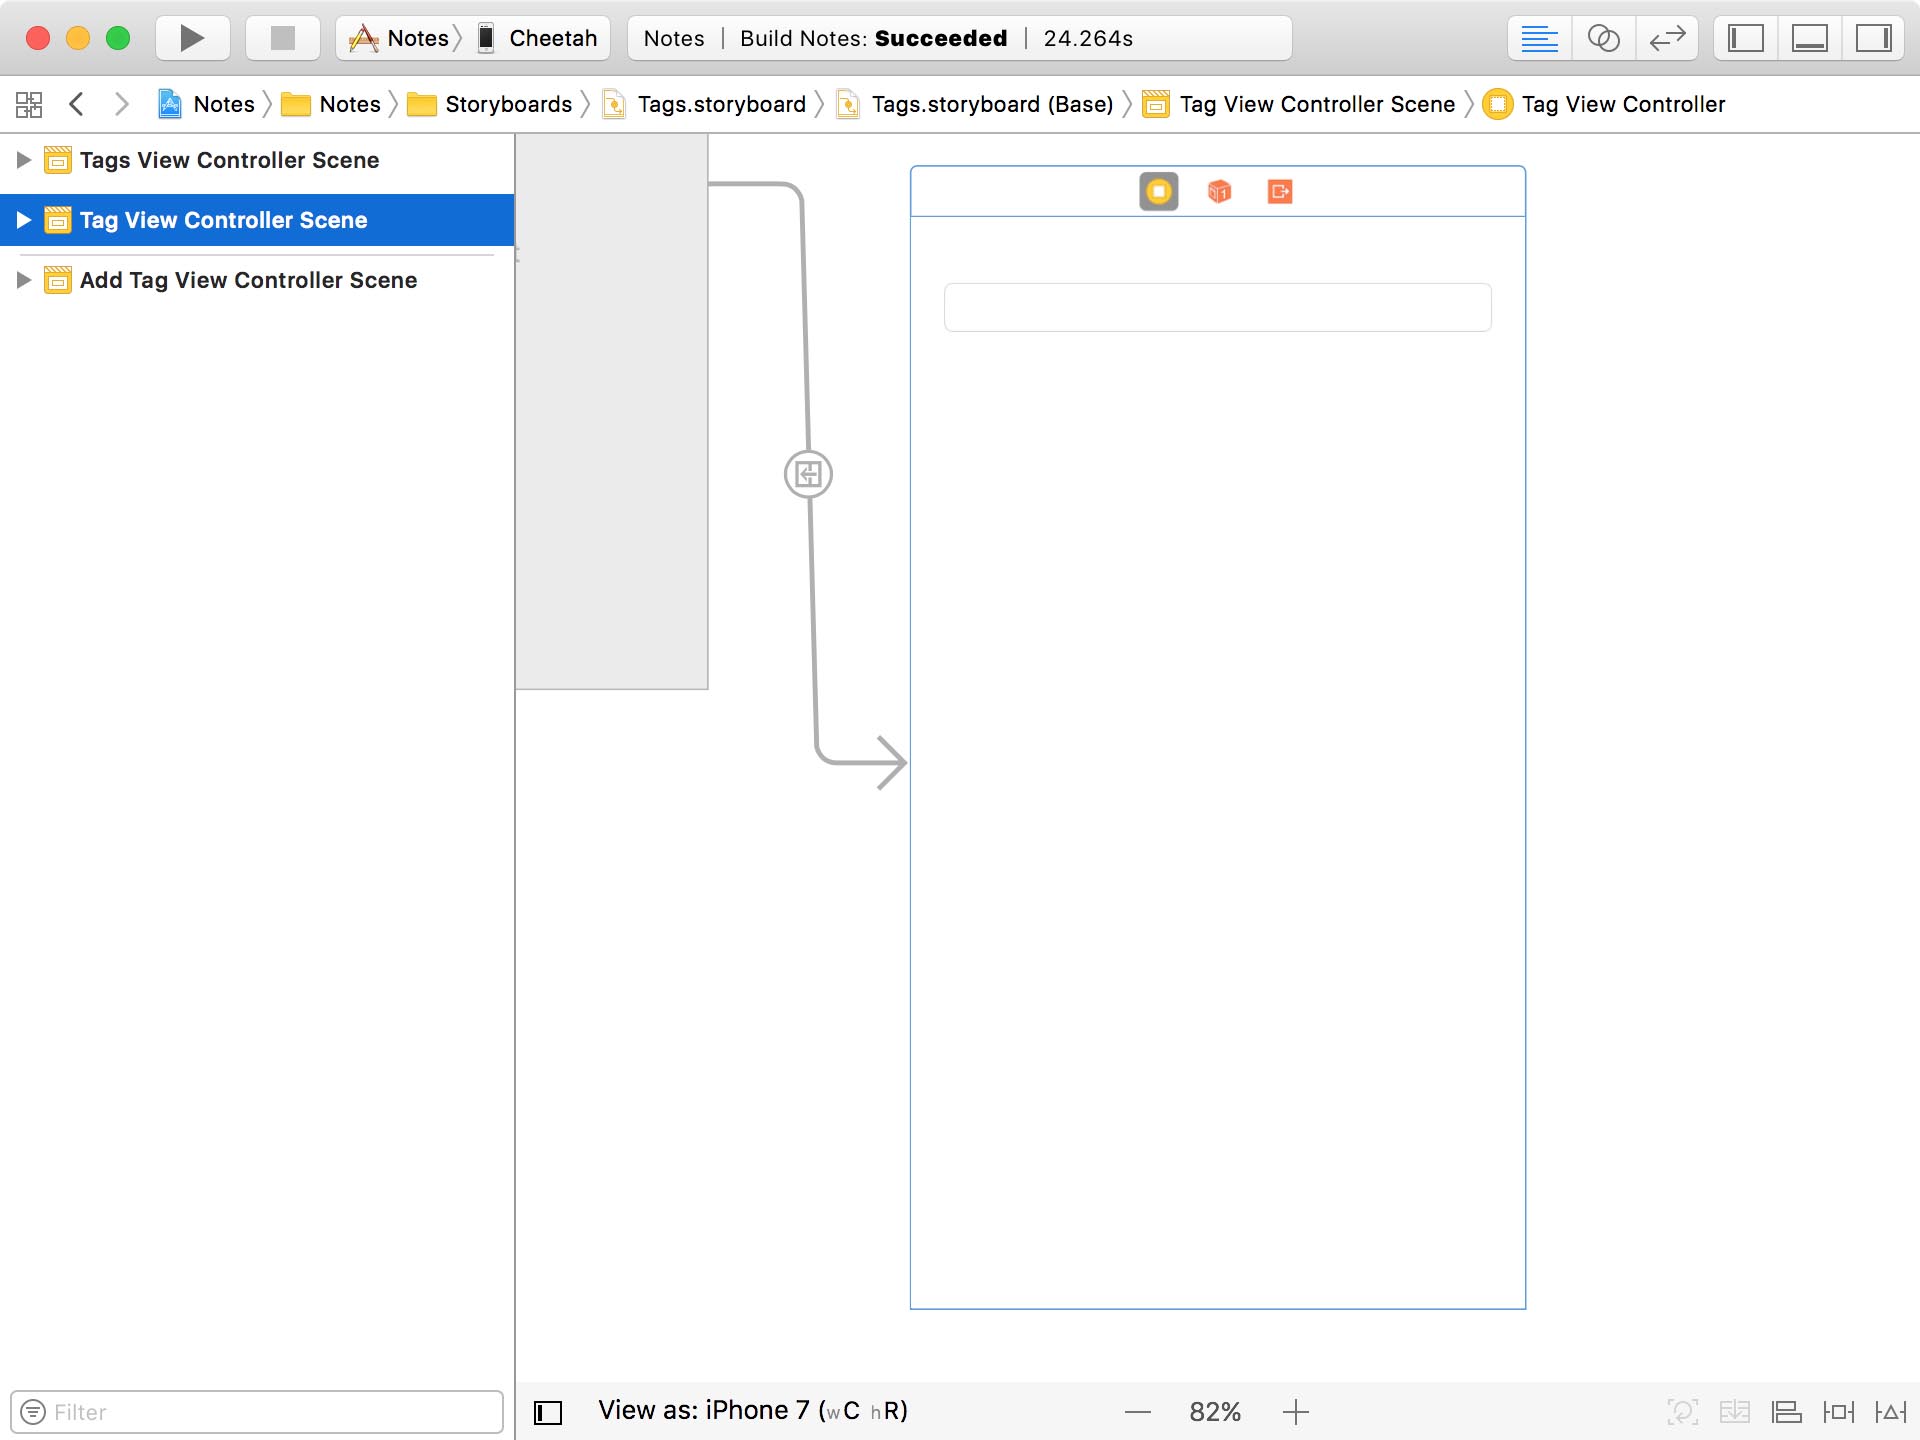Collapse the Tag View Controller Scene
This screenshot has height=1440, width=1920.
coord(22,220)
